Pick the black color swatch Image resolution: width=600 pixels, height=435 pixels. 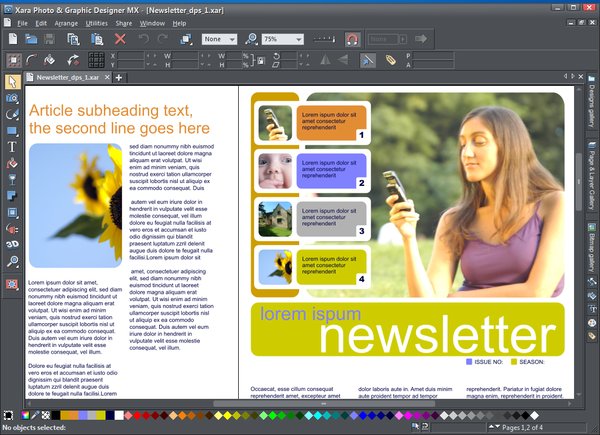point(55,415)
